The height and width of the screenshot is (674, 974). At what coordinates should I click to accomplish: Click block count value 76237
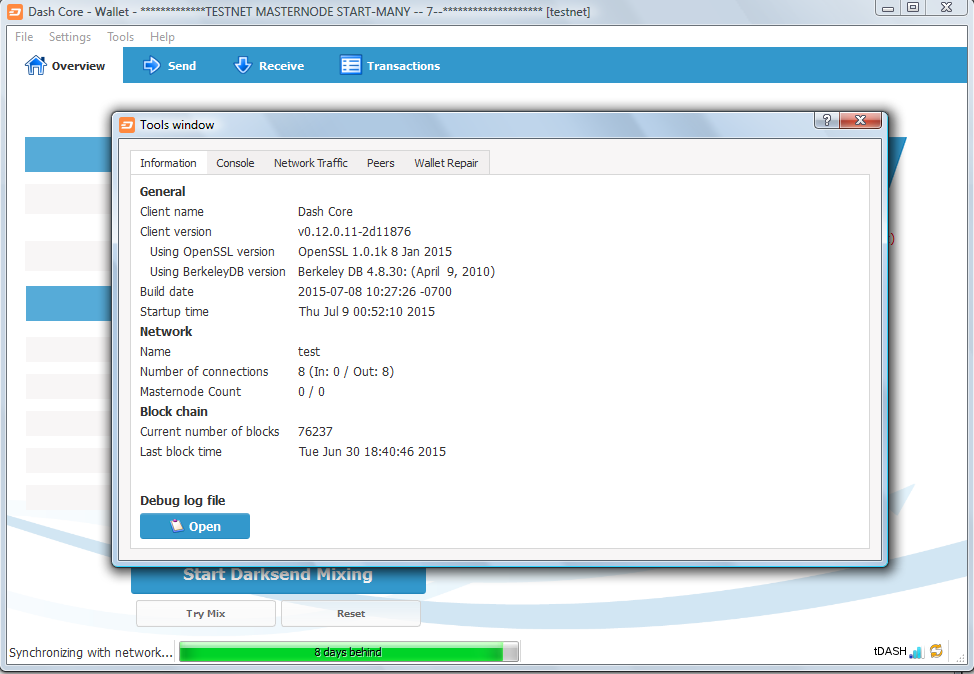coord(315,431)
